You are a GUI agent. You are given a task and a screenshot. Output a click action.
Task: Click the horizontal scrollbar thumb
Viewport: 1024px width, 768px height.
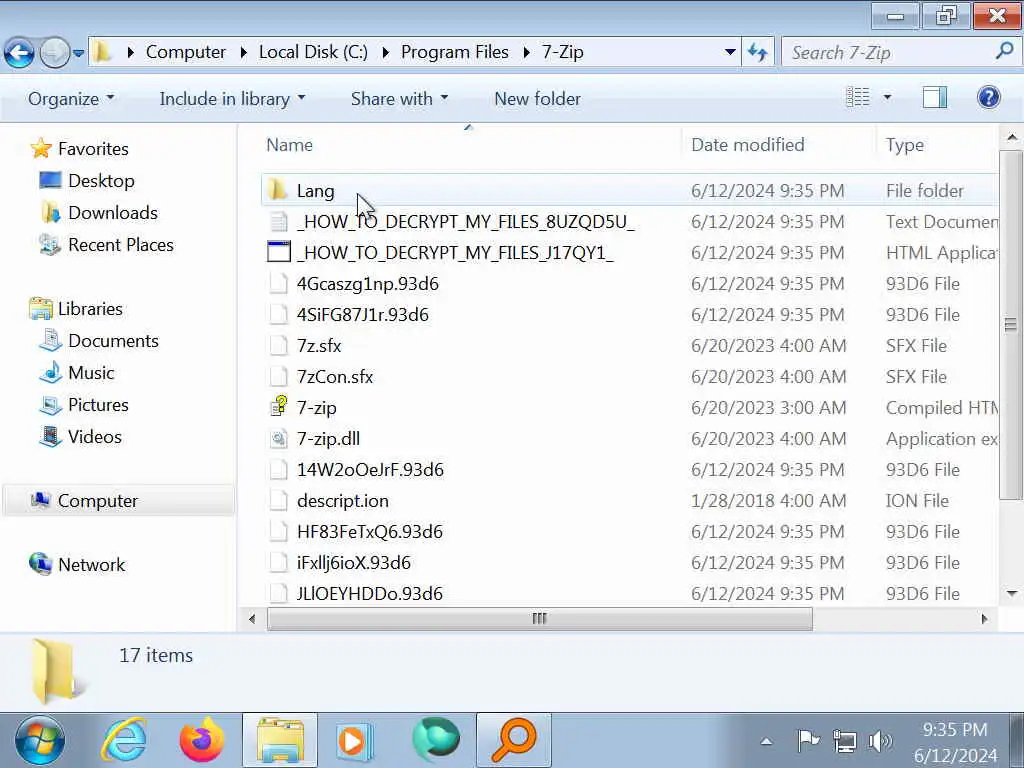539,618
